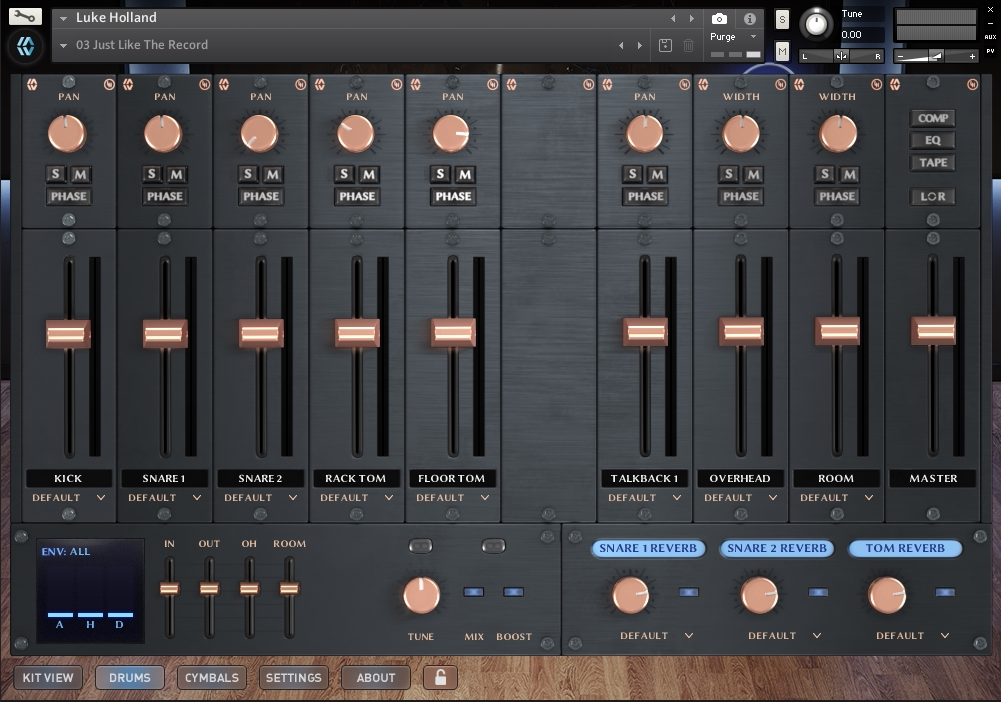
Task: Toggle Snare 1 Reverb enable light
Action: click(688, 592)
